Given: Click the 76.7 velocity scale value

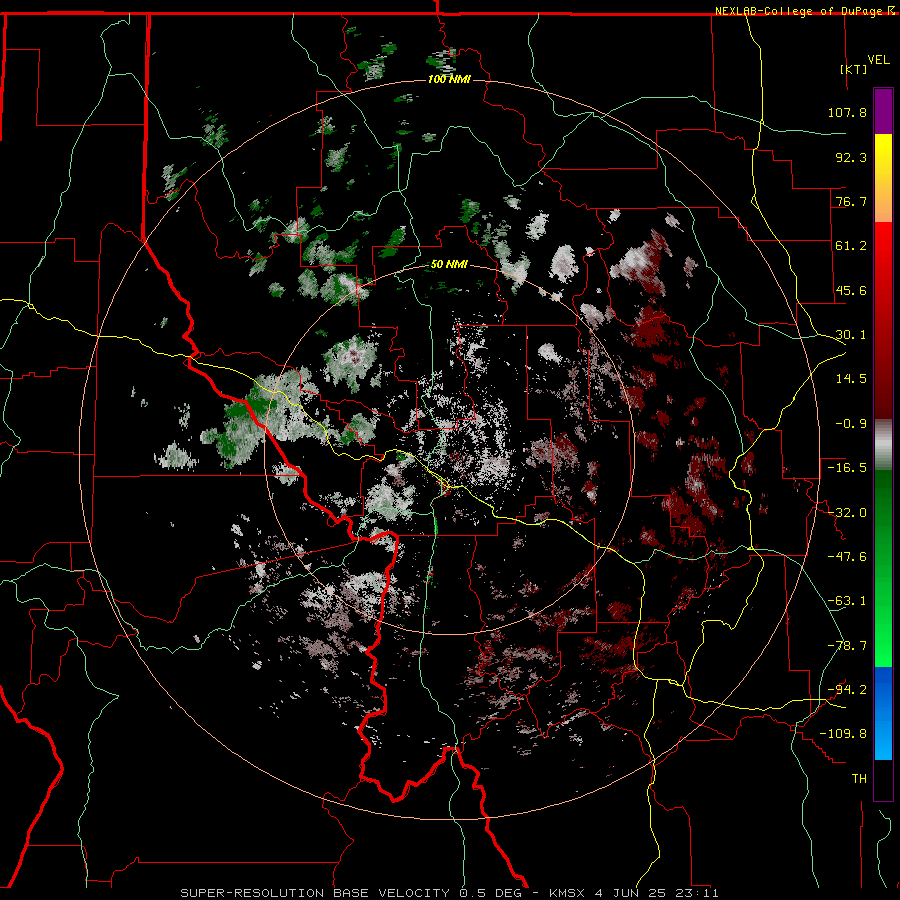Looking at the screenshot, I should pyautogui.click(x=851, y=201).
